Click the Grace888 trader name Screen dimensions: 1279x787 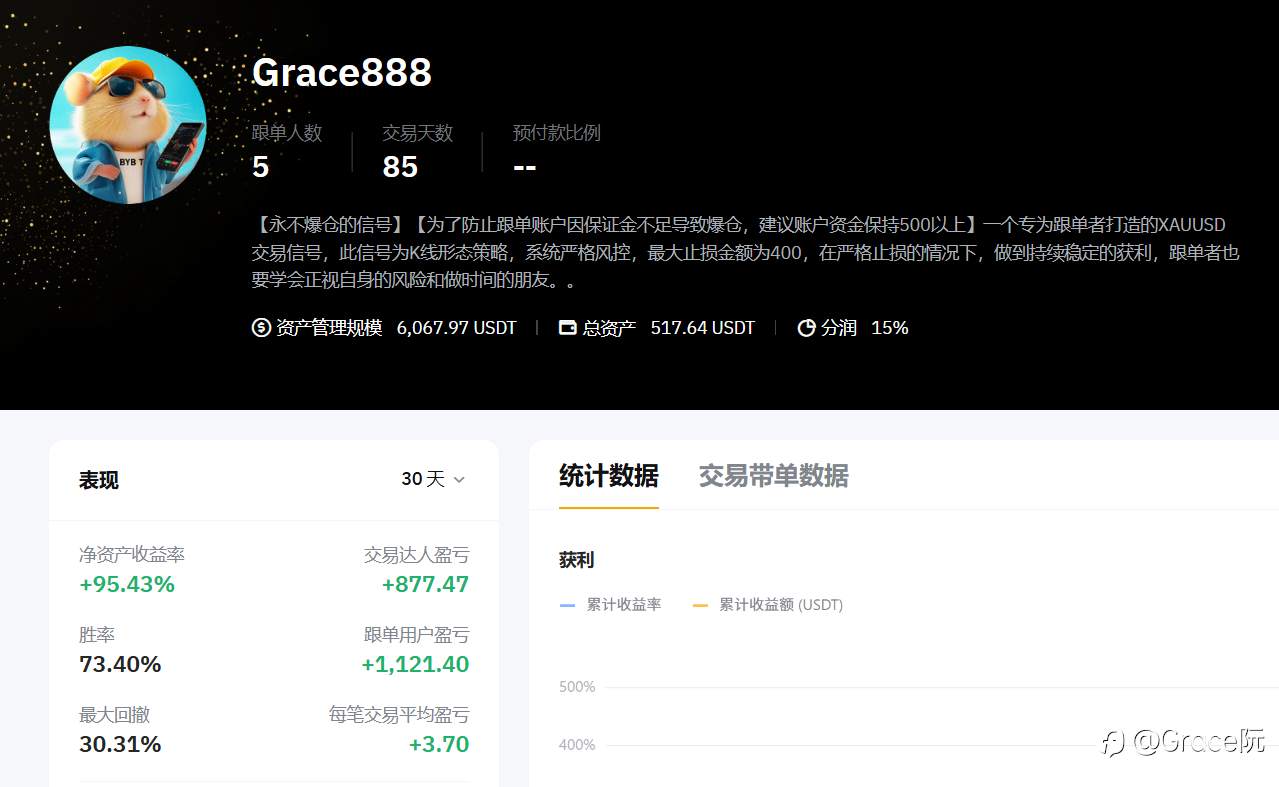(x=342, y=73)
